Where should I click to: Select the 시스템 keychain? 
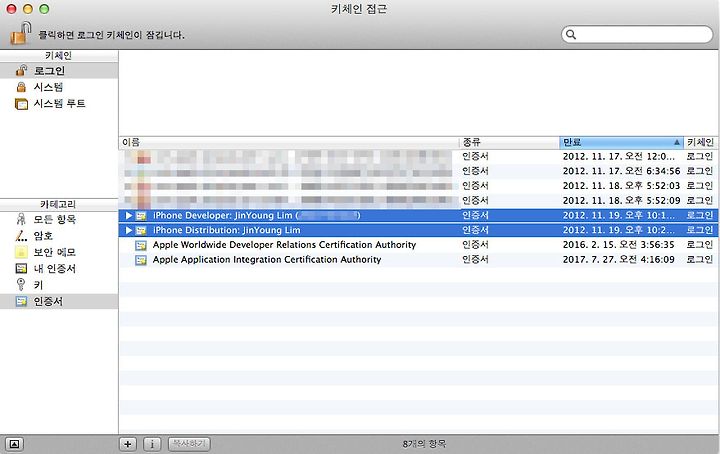pyautogui.click(x=59, y=87)
